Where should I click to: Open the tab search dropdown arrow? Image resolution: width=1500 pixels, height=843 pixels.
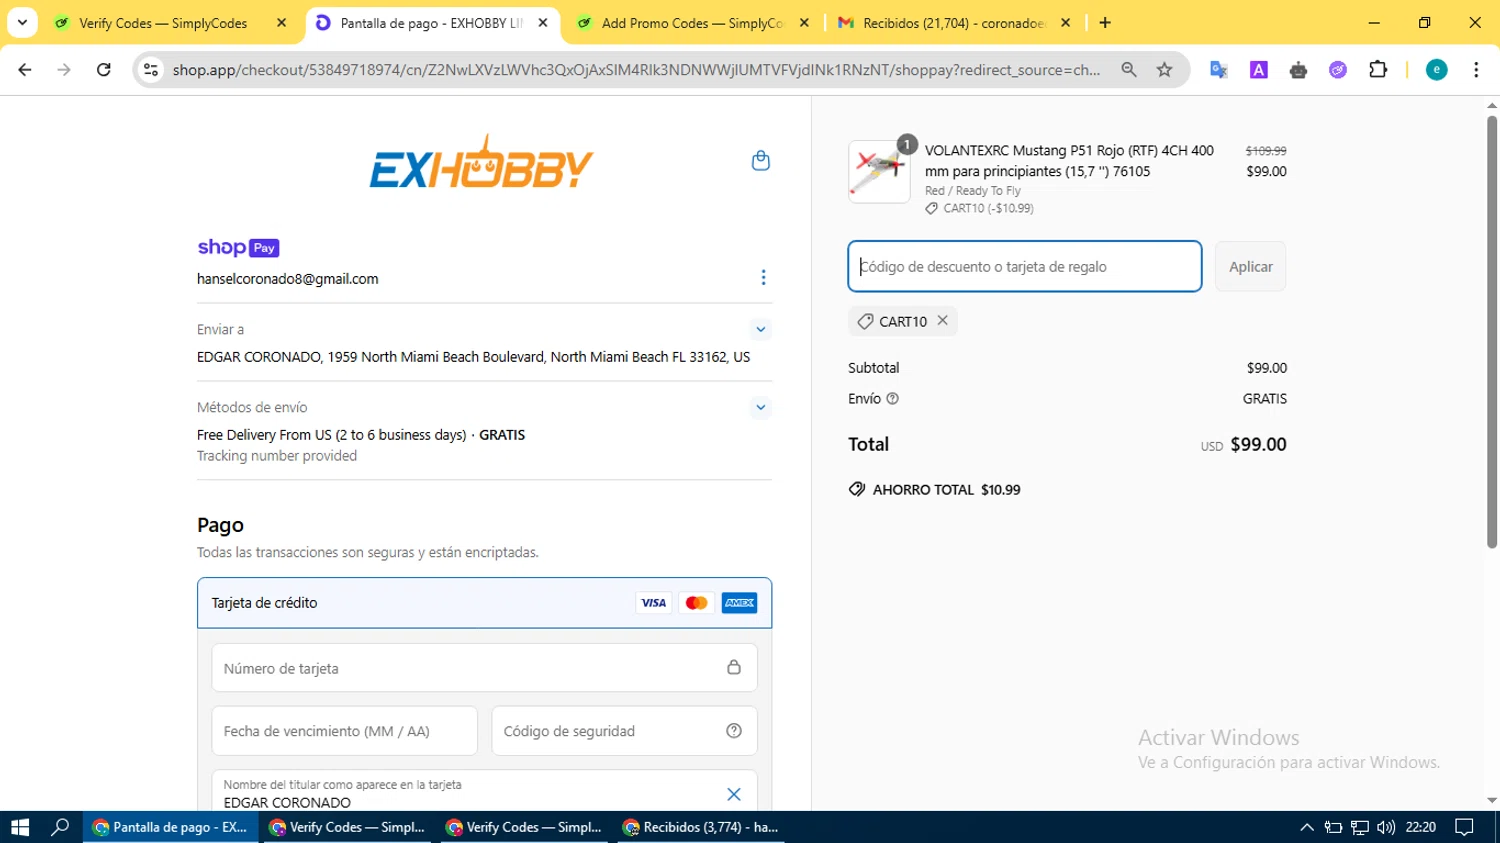[x=22, y=23]
